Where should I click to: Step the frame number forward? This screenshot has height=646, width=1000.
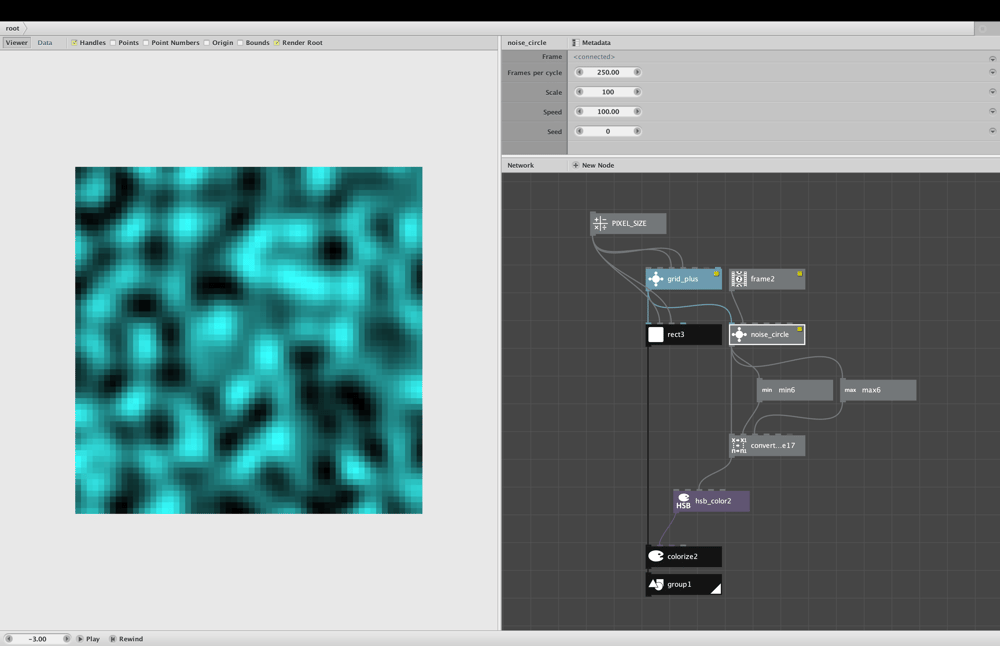66,638
